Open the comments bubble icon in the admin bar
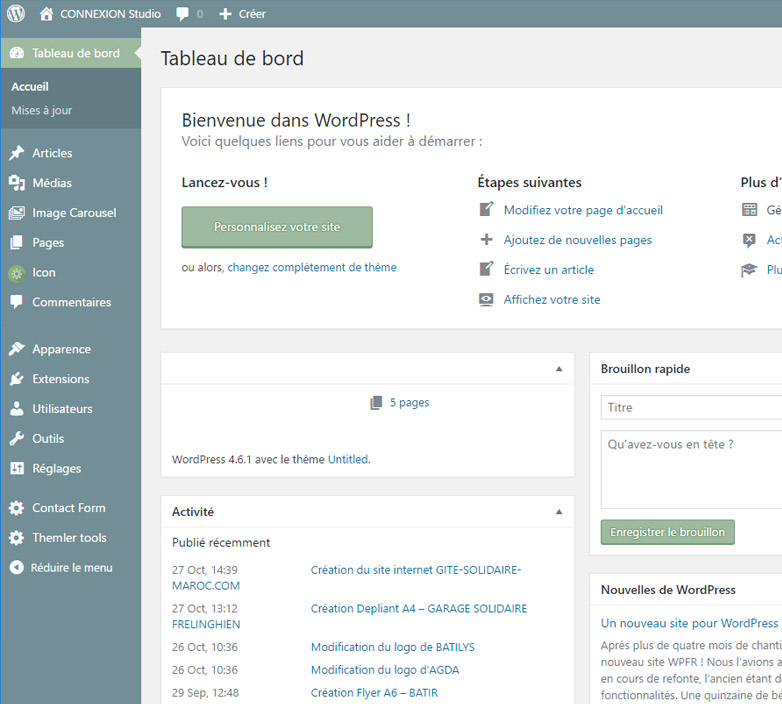This screenshot has height=704, width=782. pyautogui.click(x=183, y=14)
